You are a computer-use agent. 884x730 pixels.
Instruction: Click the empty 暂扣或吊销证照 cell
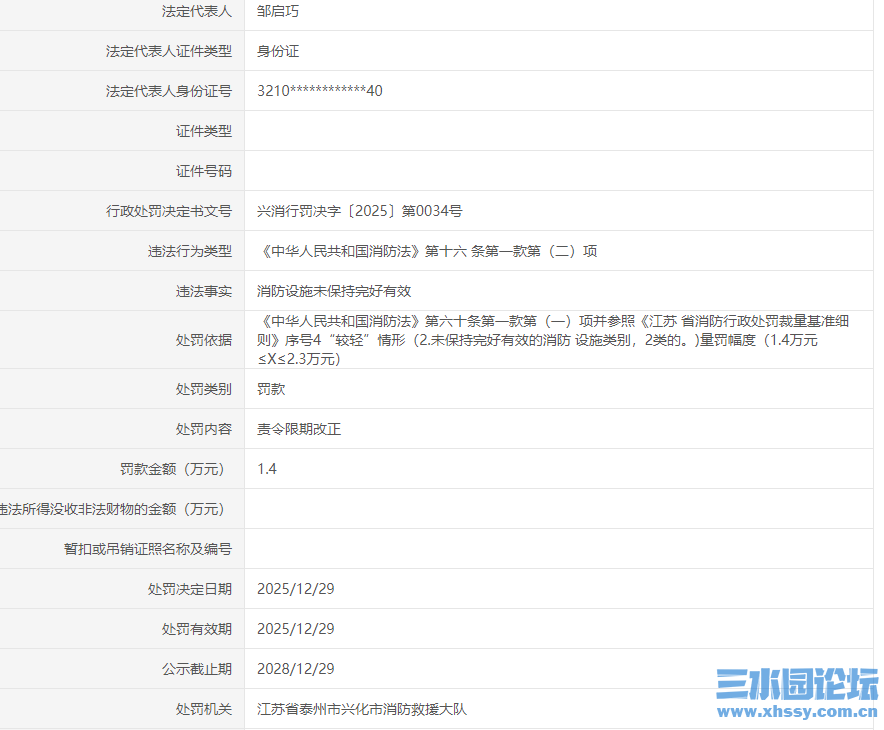pos(400,548)
